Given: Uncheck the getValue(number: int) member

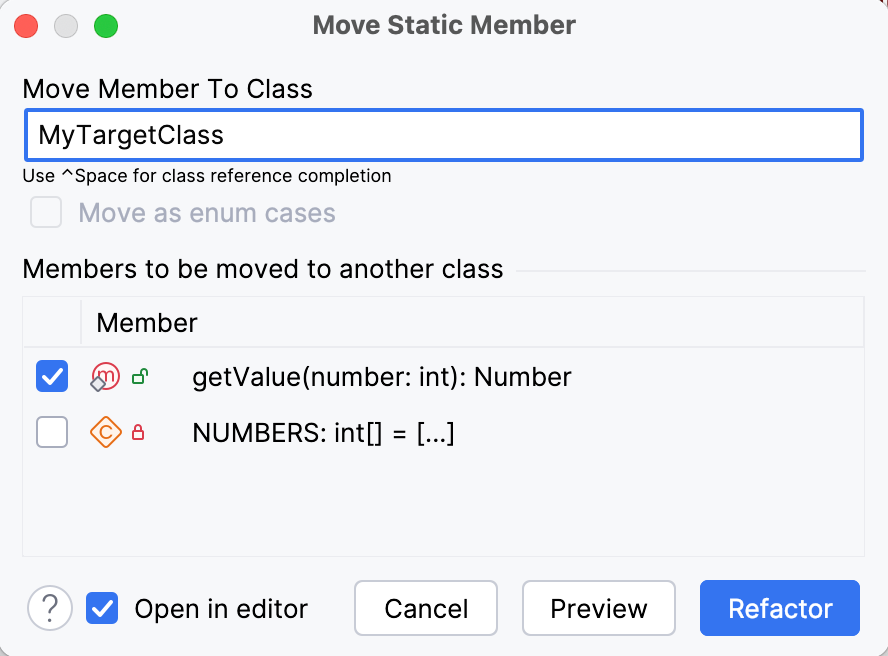Looking at the screenshot, I should [x=51, y=377].
